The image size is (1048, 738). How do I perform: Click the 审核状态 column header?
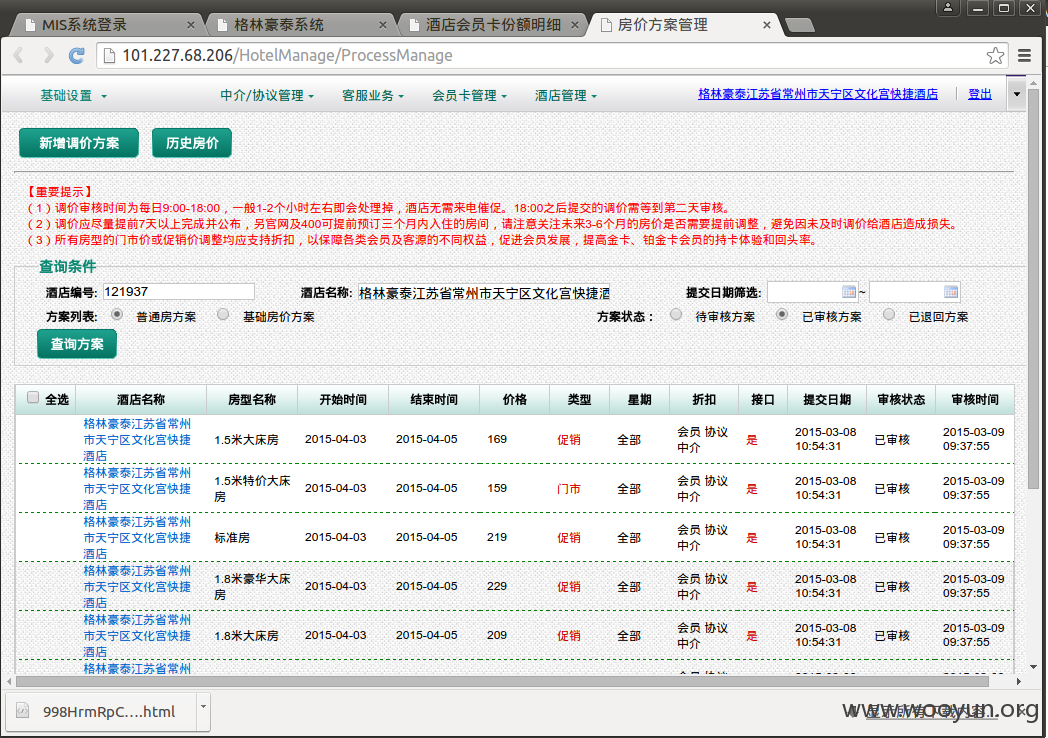(x=901, y=400)
